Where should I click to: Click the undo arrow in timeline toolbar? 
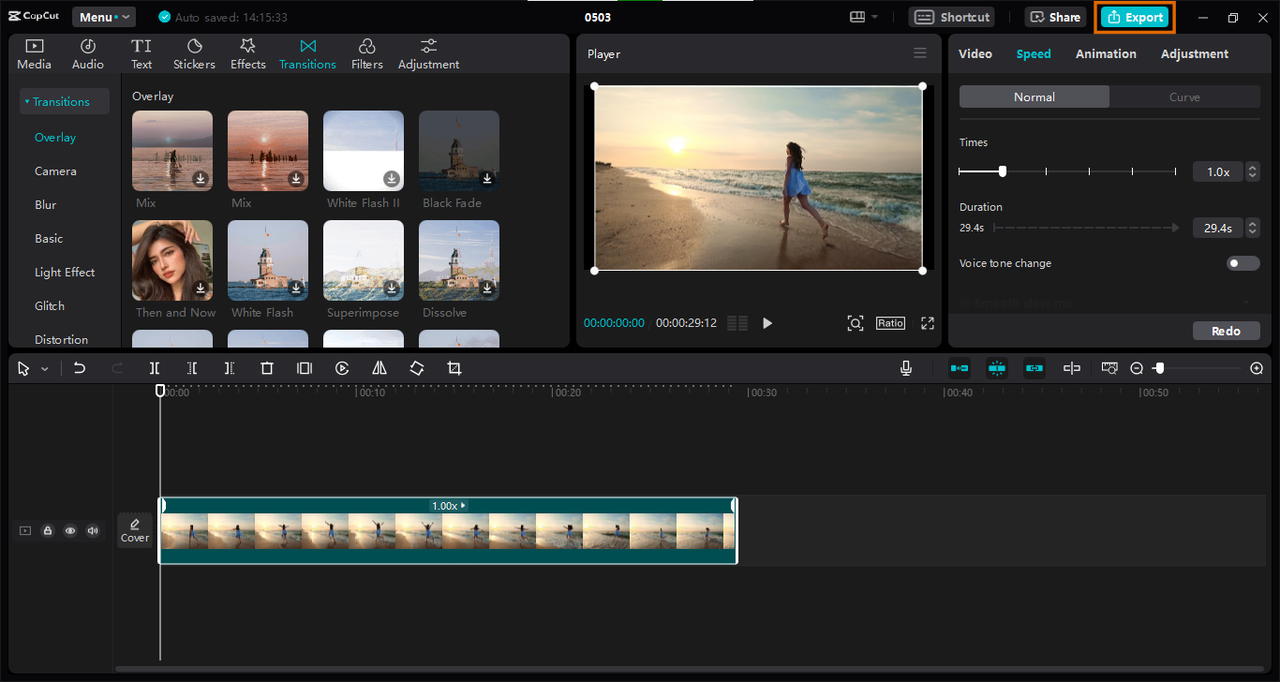tap(79, 368)
